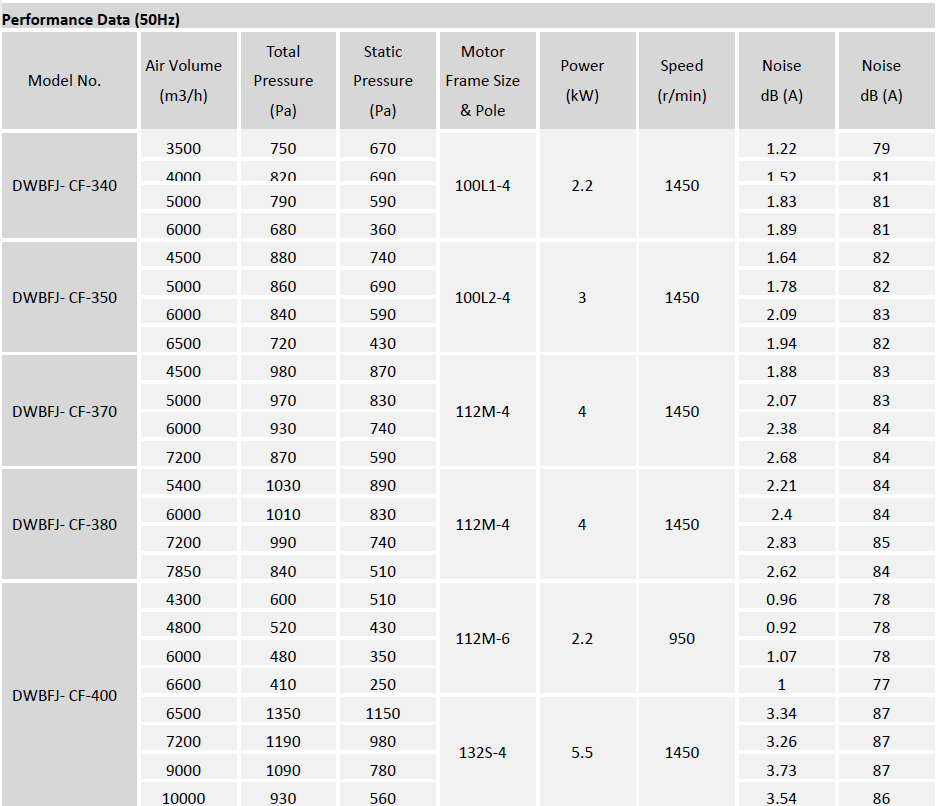This screenshot has height=806, width=941.
Task: Select the 5.5 power value cell
Action: click(582, 752)
